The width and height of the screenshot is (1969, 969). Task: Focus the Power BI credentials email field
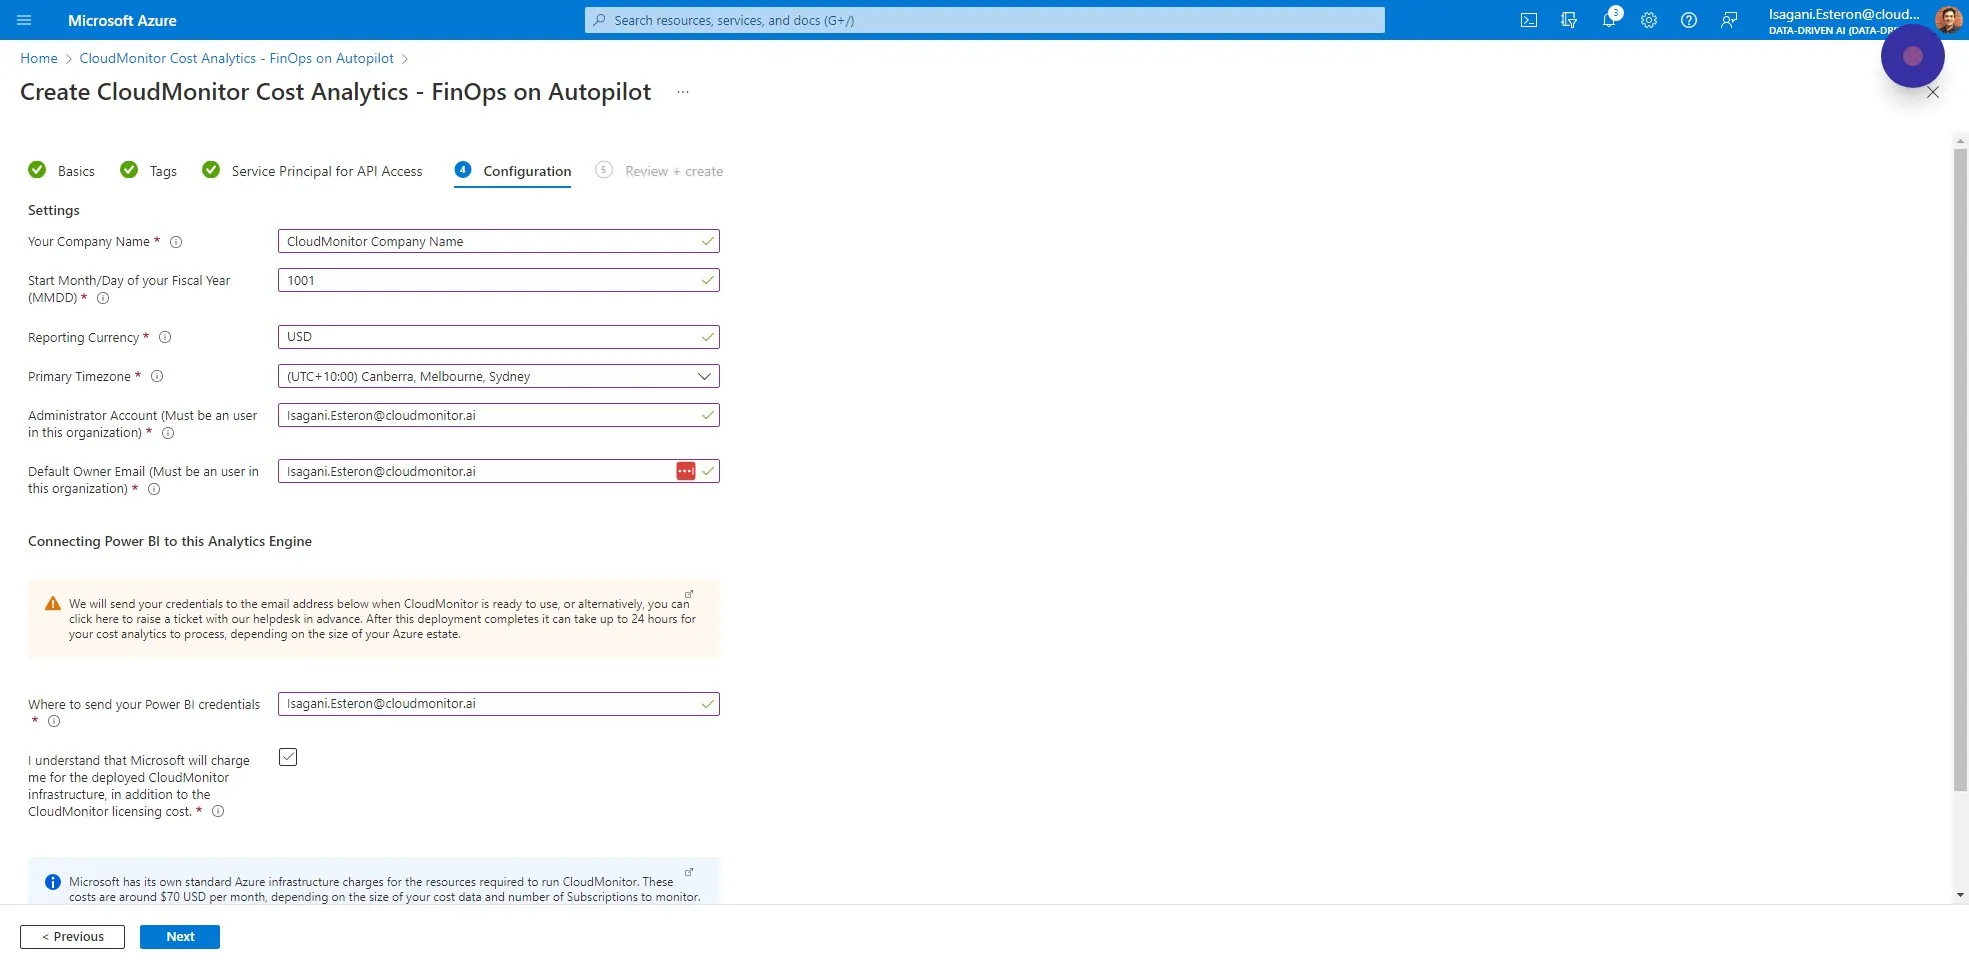point(498,704)
